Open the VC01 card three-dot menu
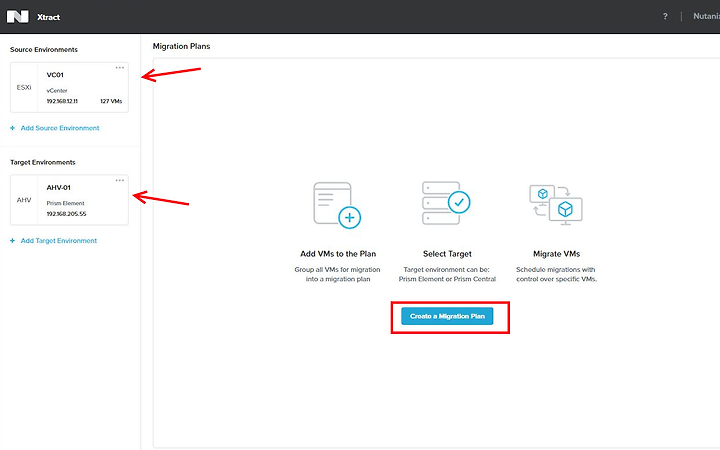Image resolution: width=720 pixels, height=450 pixels. pos(120,68)
